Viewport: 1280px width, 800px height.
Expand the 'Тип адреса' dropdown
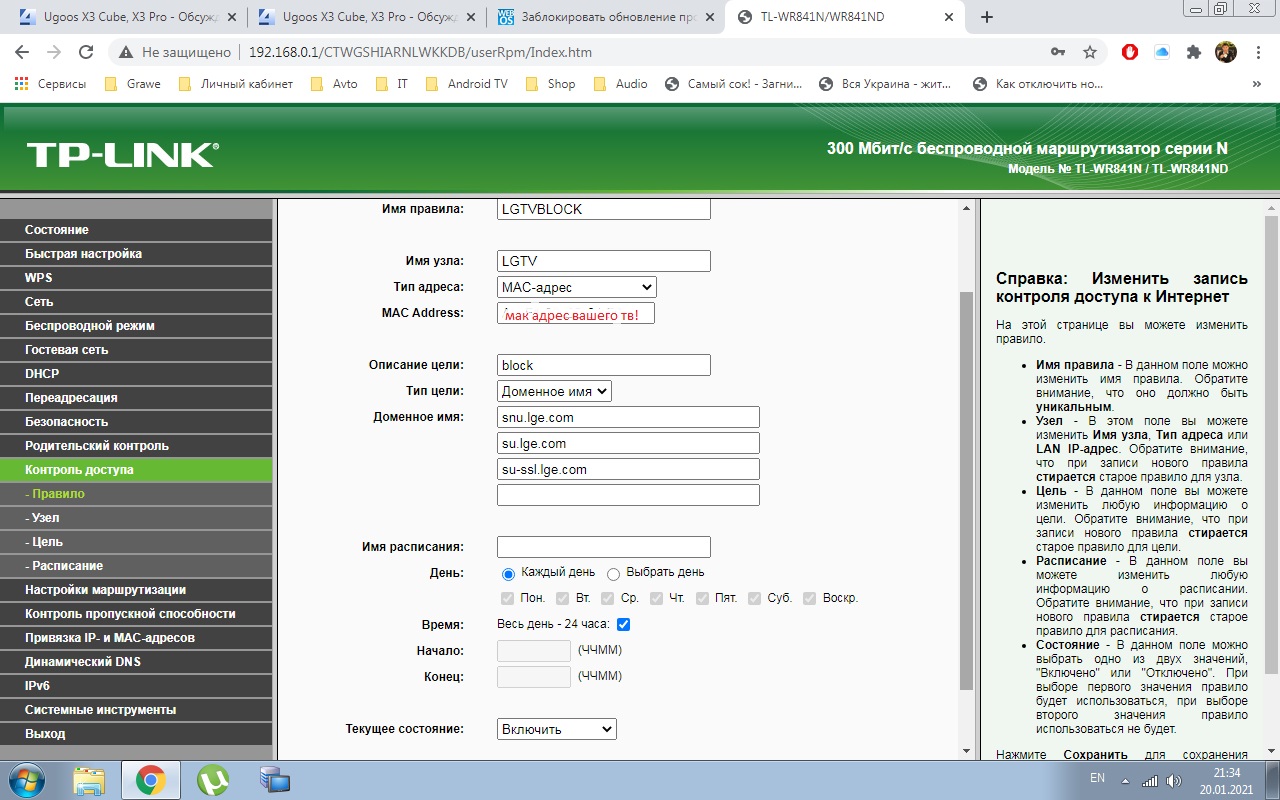[x=576, y=288]
